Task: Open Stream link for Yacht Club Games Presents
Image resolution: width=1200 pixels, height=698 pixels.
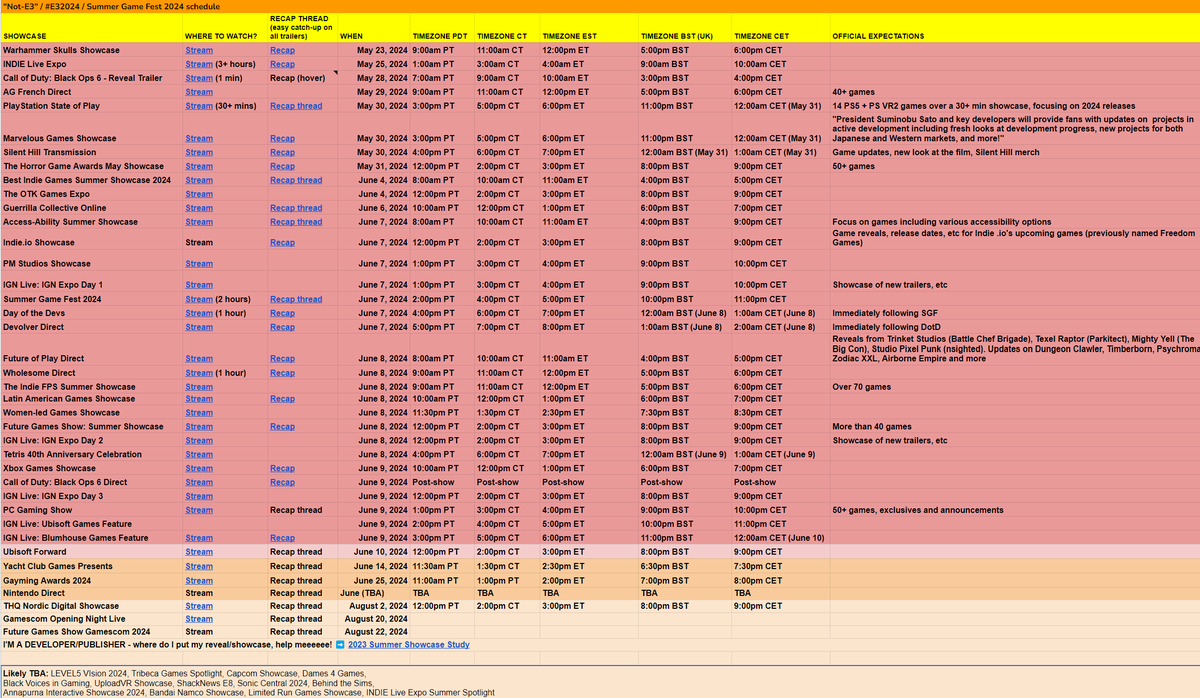Action: 199,566
